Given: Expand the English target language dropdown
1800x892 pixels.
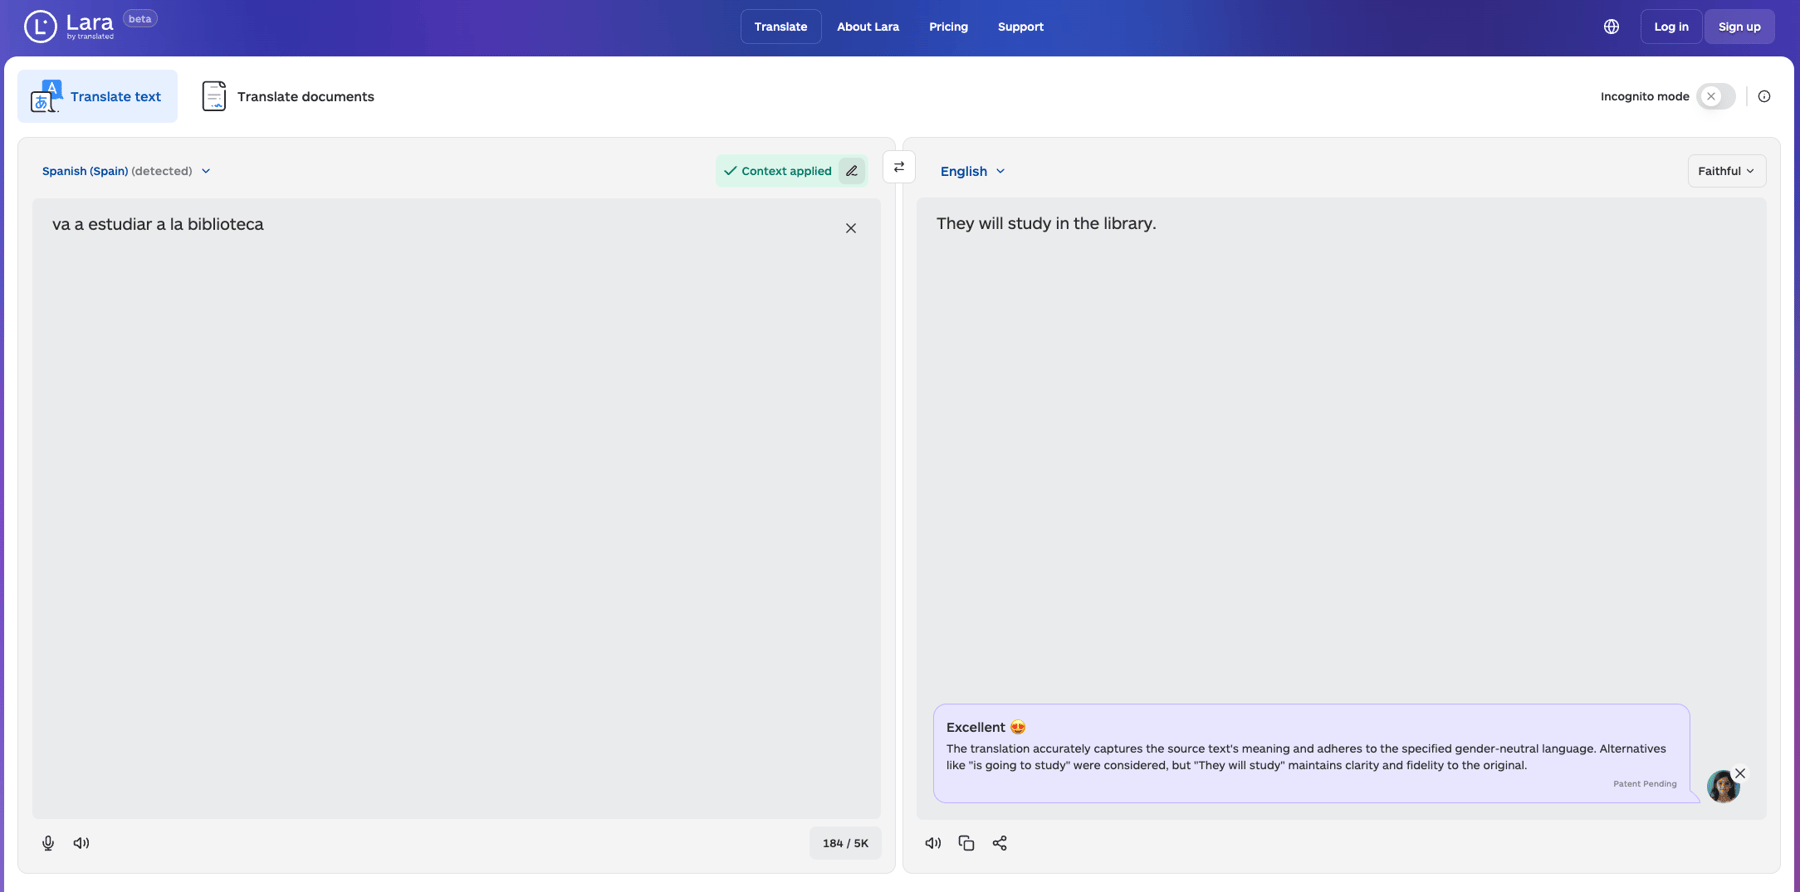Looking at the screenshot, I should 972,171.
